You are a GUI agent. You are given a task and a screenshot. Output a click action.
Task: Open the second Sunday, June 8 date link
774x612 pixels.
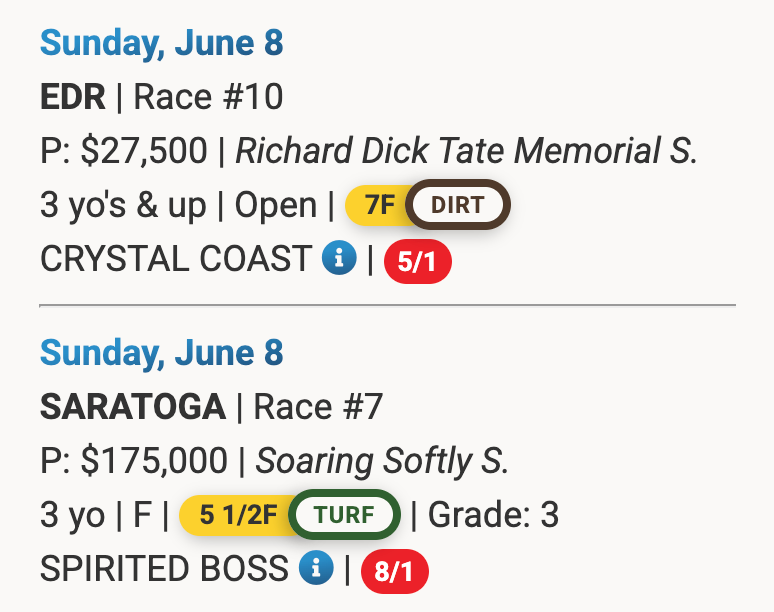click(x=162, y=353)
